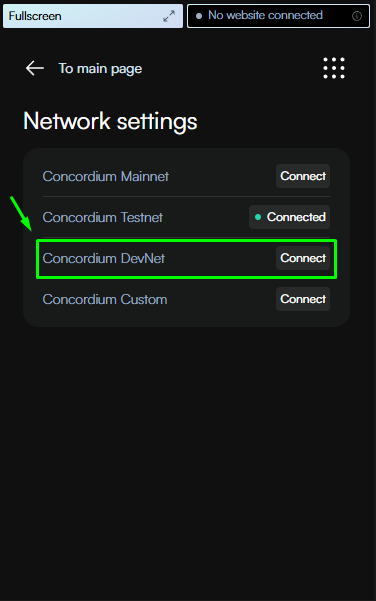Connect to Concordium Mainnet

click(x=303, y=176)
